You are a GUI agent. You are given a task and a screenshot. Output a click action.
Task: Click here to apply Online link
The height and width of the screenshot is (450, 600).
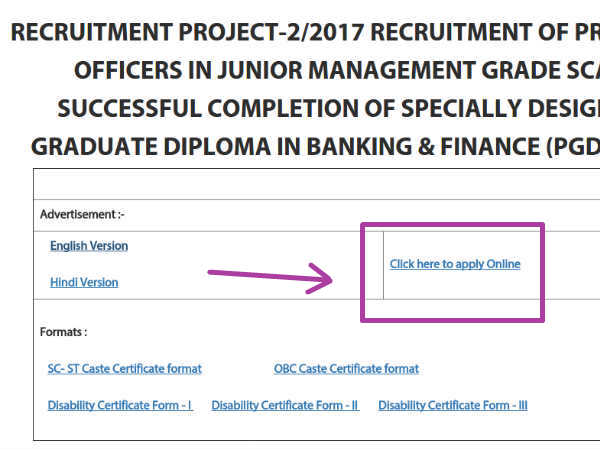[455, 264]
